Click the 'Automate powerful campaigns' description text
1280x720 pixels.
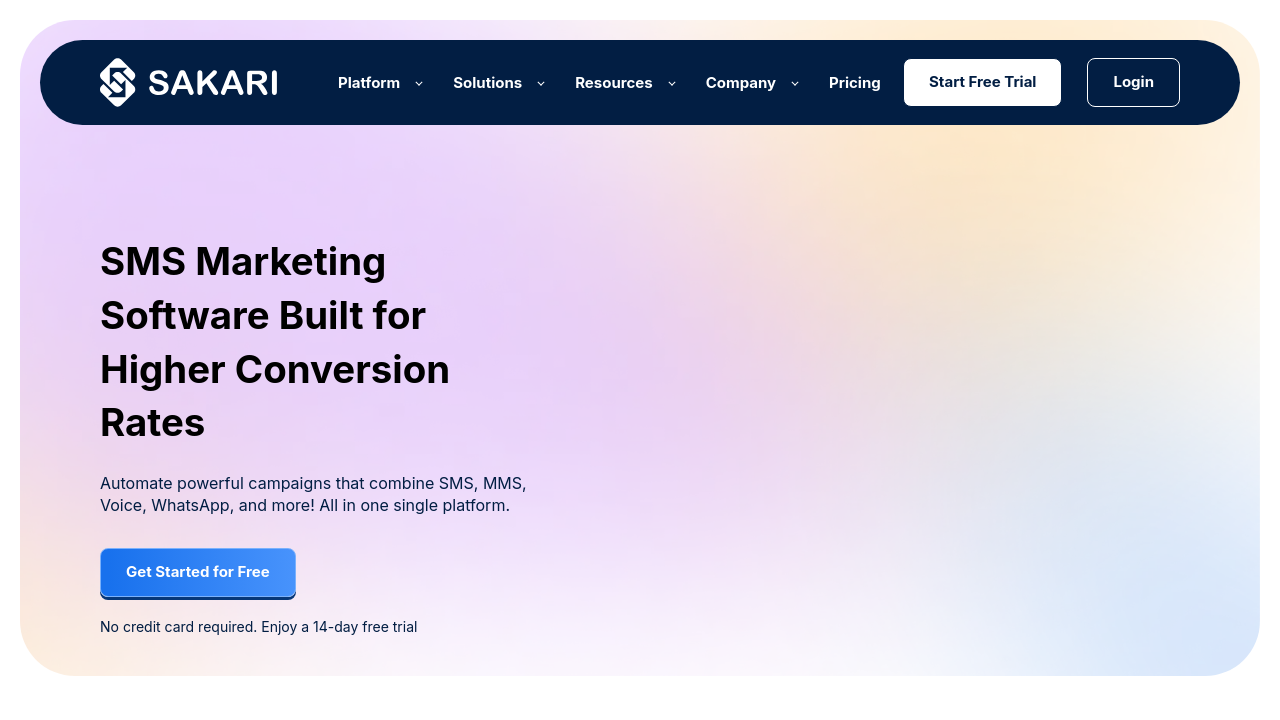[312, 483]
